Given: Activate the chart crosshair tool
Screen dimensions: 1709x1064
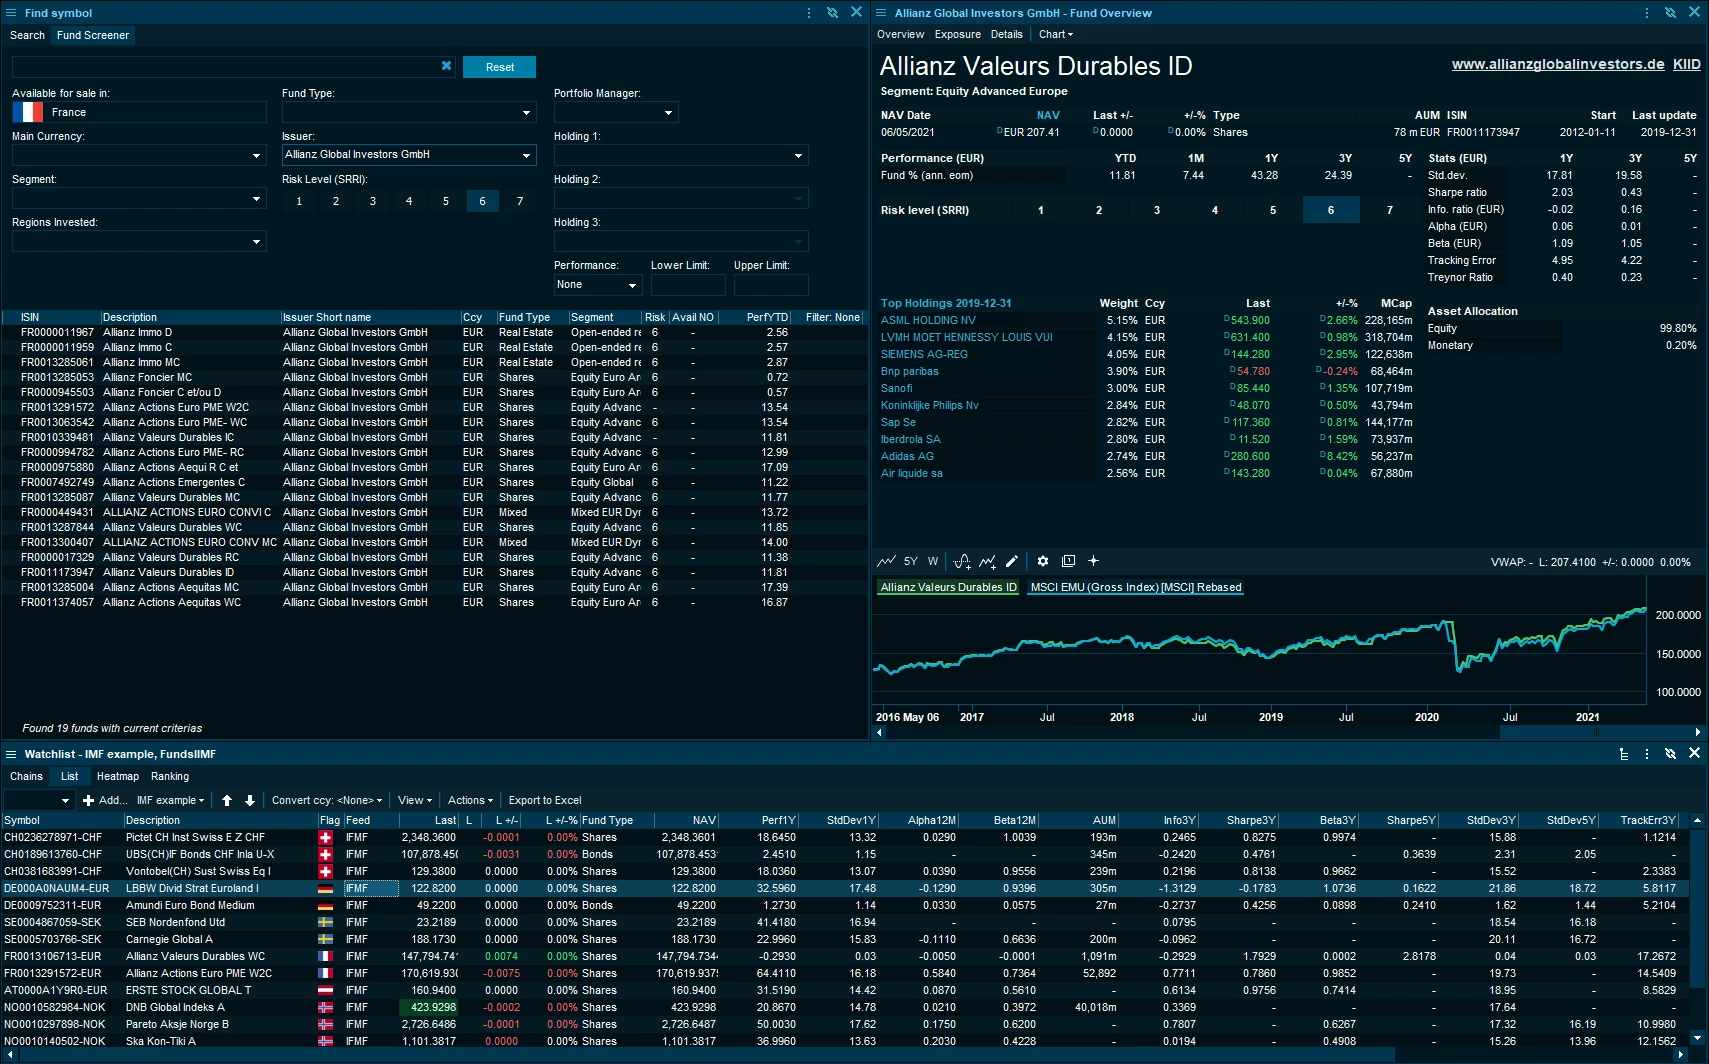Looking at the screenshot, I should point(1093,561).
